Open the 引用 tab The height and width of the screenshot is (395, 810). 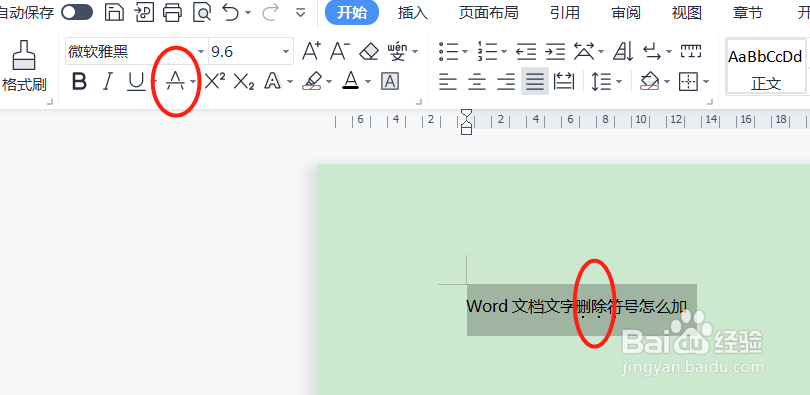tap(565, 12)
